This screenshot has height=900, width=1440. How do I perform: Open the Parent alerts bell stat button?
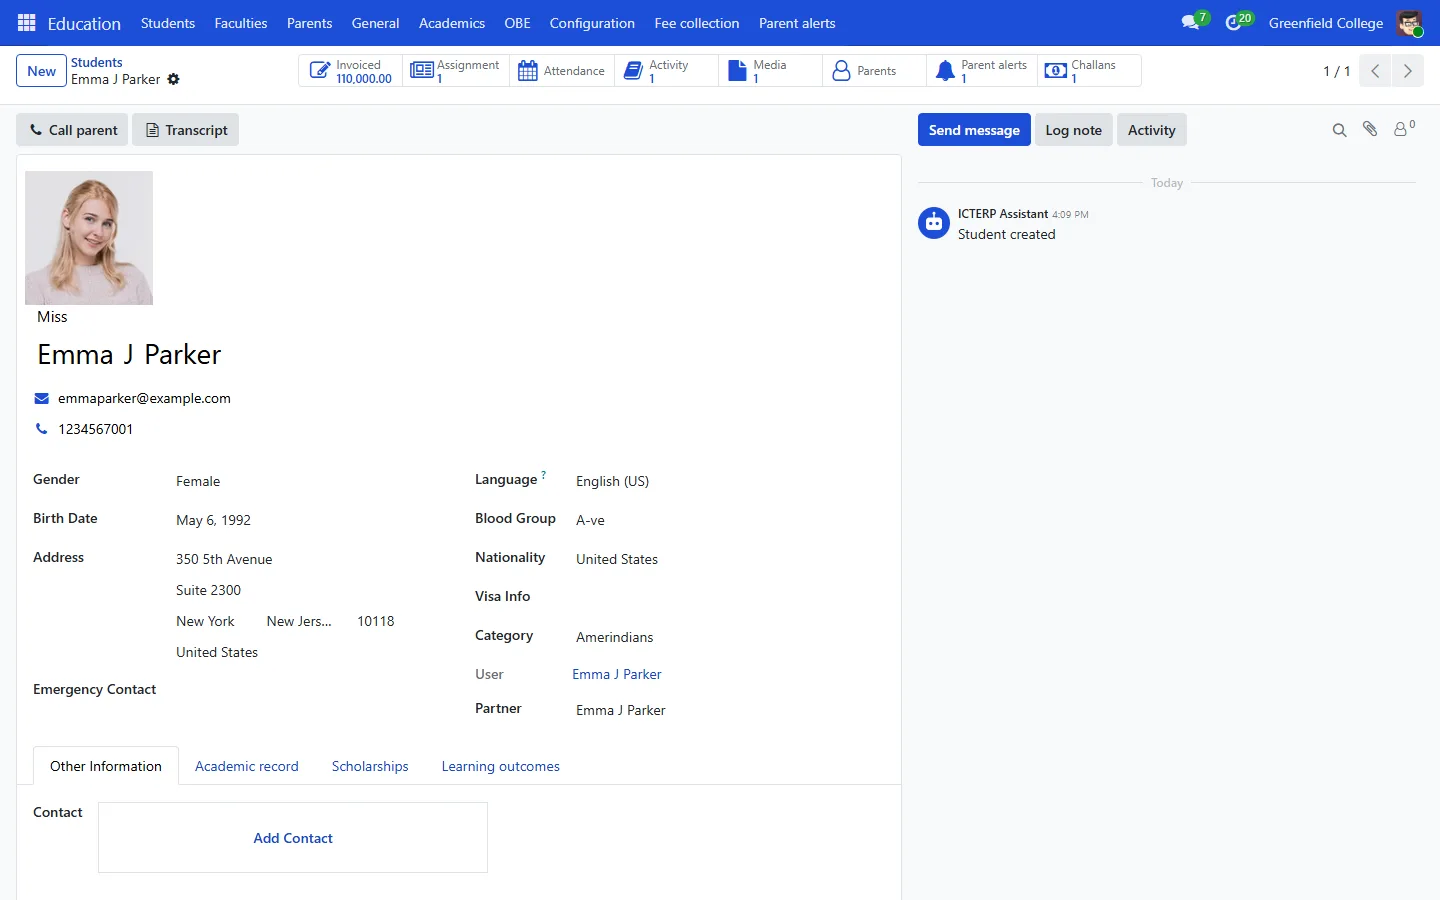[982, 71]
